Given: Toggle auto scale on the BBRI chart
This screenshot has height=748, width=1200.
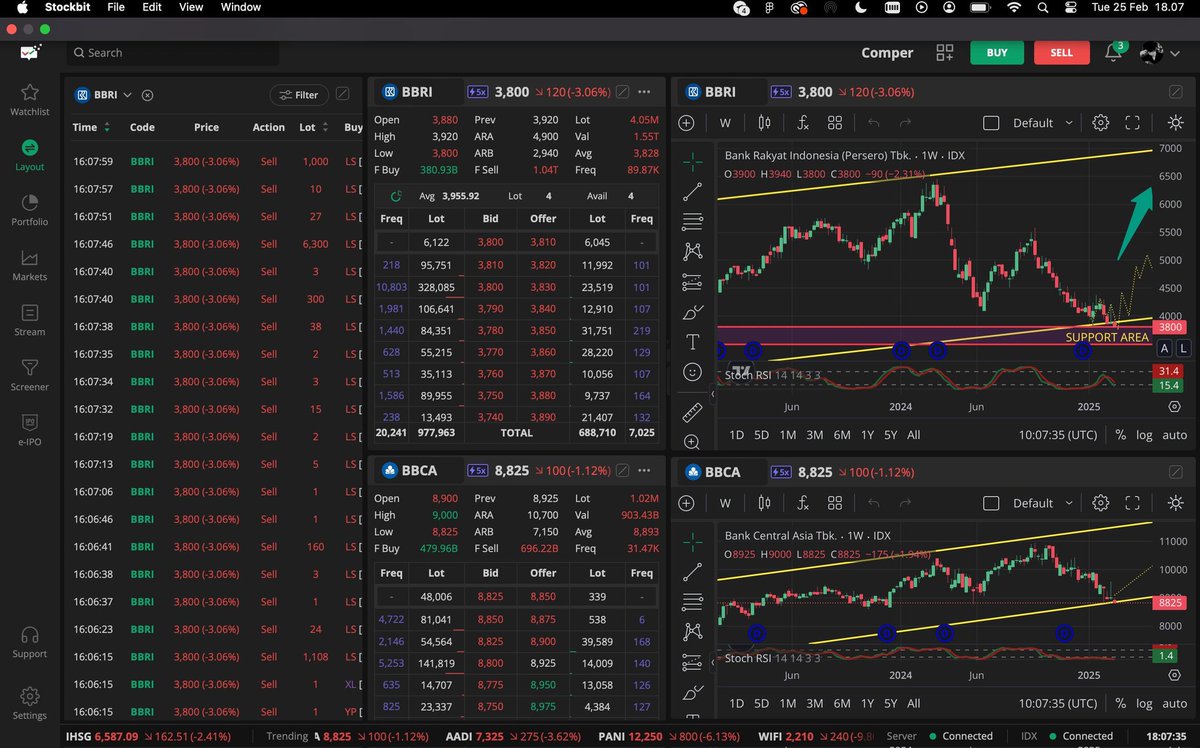Looking at the screenshot, I should [x=1175, y=435].
